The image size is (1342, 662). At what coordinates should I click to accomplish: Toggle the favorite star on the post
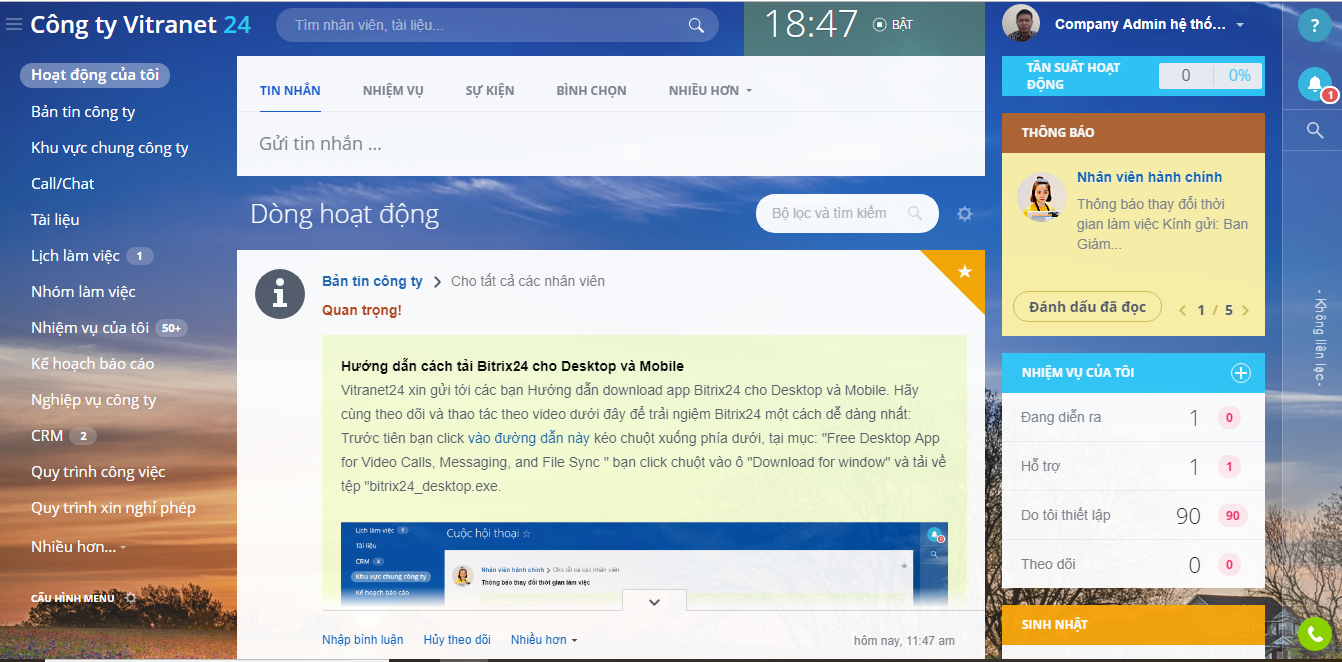pos(965,271)
